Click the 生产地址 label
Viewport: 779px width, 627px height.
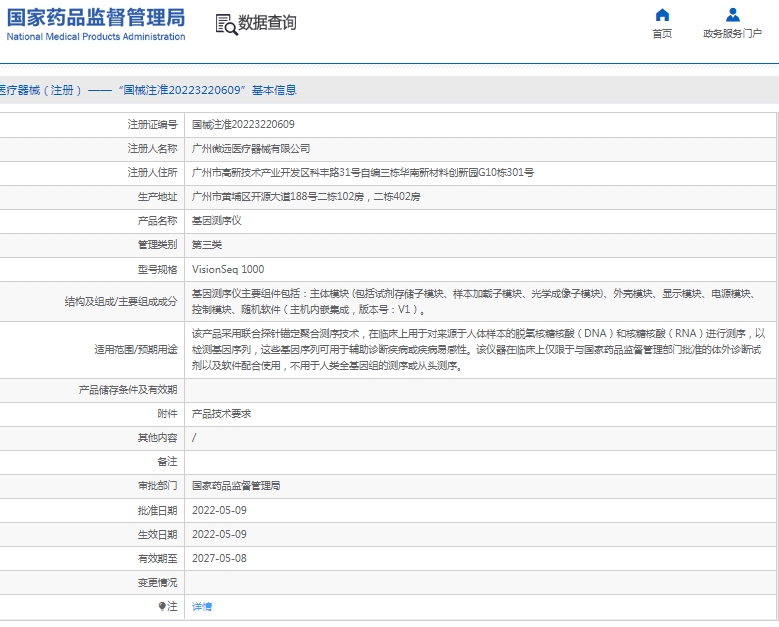(157, 197)
